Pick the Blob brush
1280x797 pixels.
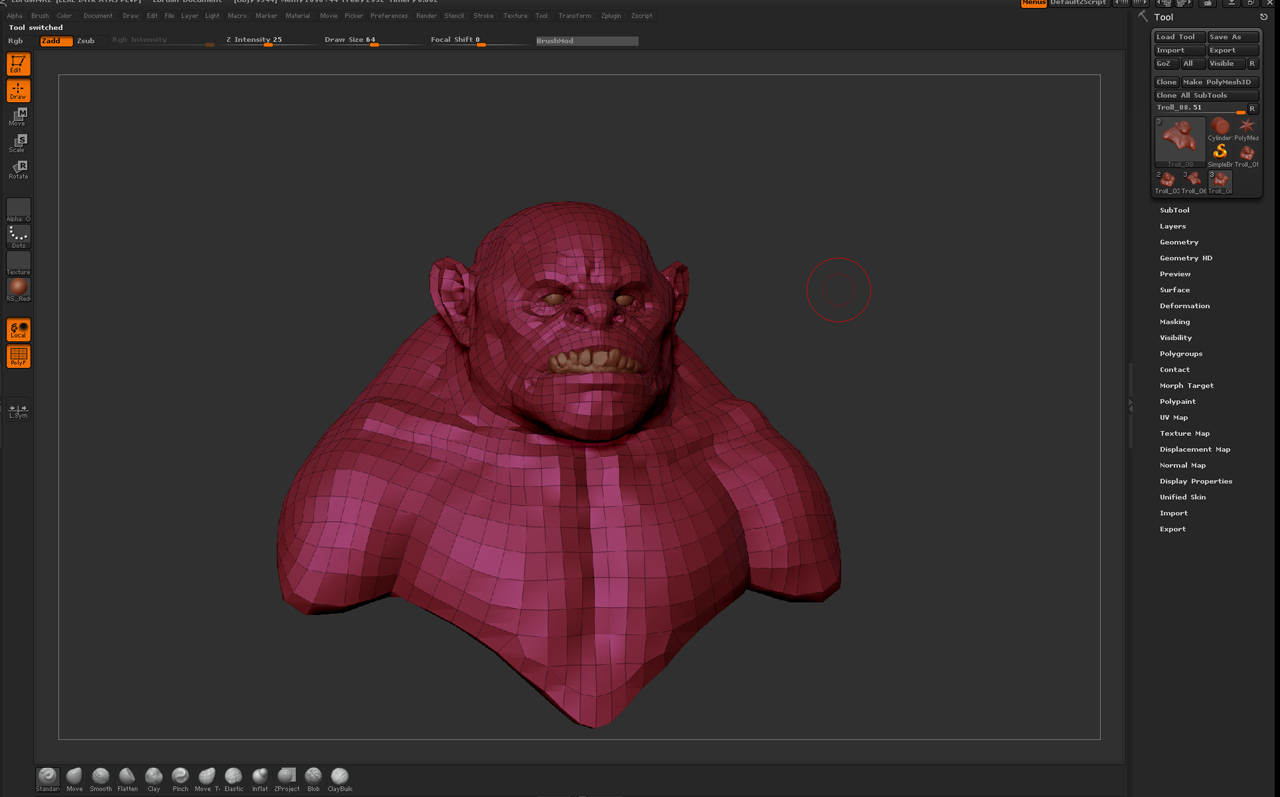pyautogui.click(x=313, y=779)
